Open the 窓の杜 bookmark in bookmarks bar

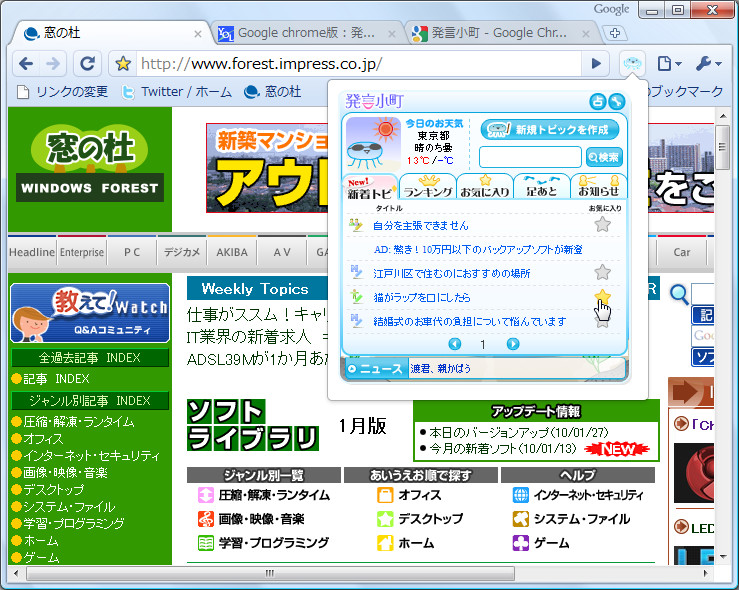click(273, 91)
